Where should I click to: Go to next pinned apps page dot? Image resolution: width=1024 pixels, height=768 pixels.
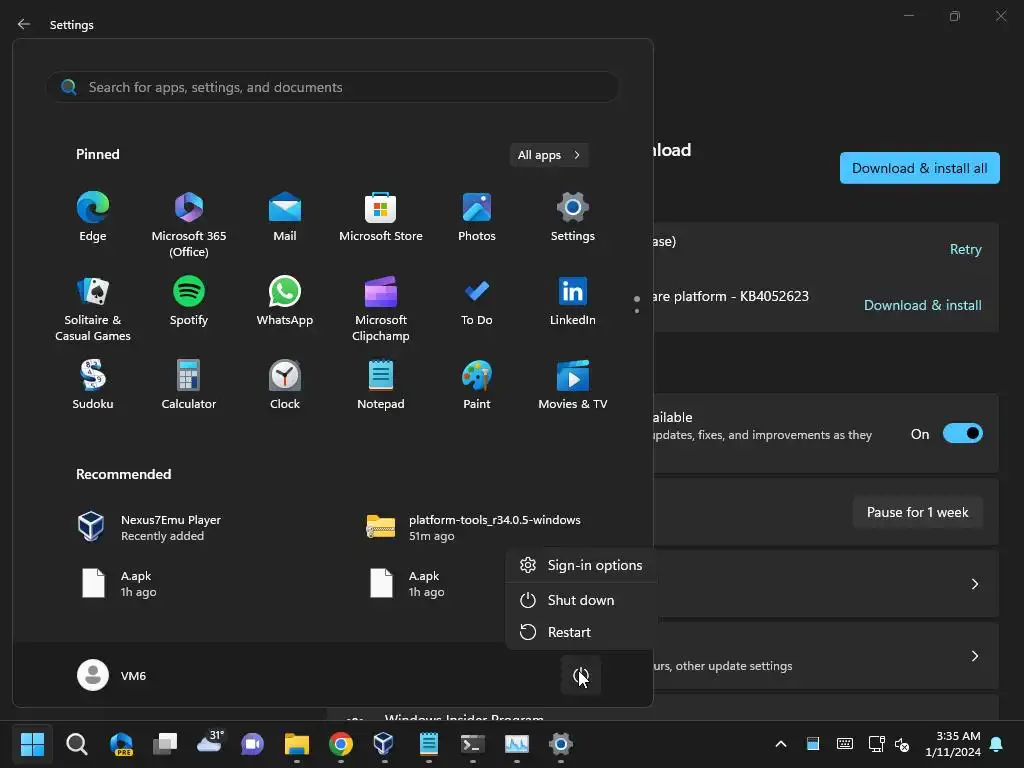637,311
